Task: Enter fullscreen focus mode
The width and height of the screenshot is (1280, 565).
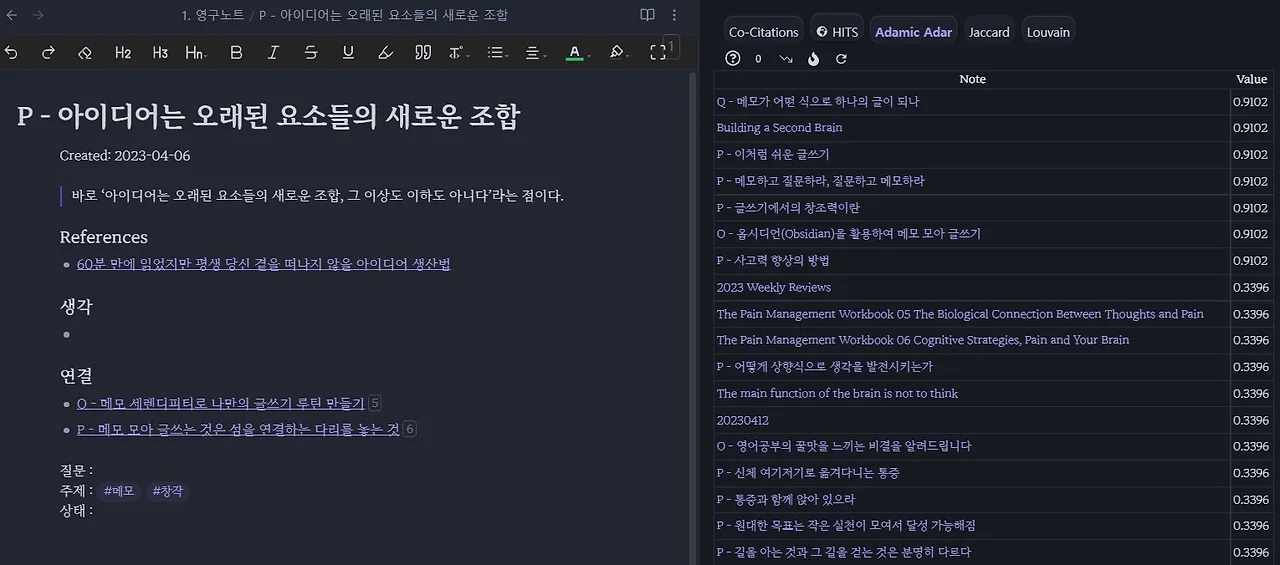Action: [x=658, y=52]
